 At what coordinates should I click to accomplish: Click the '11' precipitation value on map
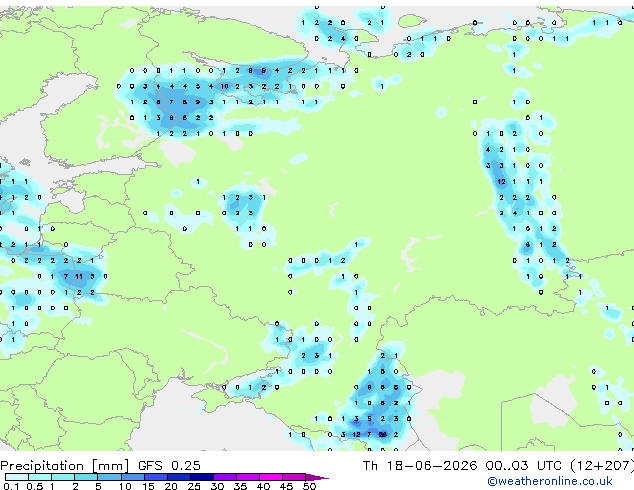pyautogui.click(x=79, y=277)
